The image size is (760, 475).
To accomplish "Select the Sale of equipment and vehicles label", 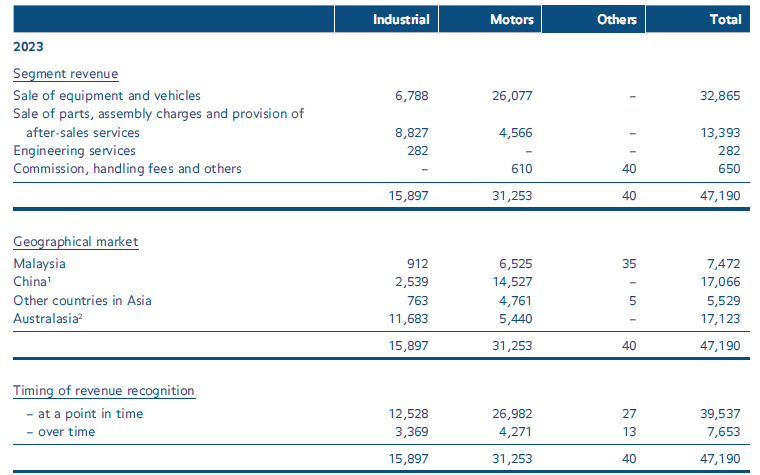I will [107, 96].
